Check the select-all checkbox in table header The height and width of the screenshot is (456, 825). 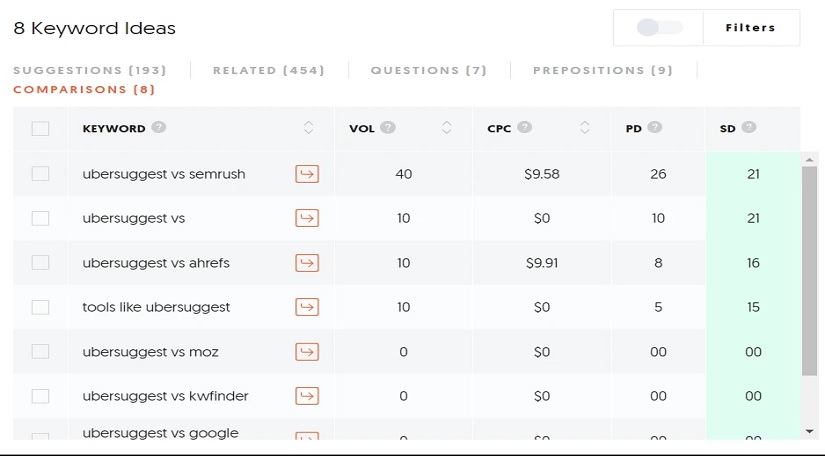tap(41, 128)
